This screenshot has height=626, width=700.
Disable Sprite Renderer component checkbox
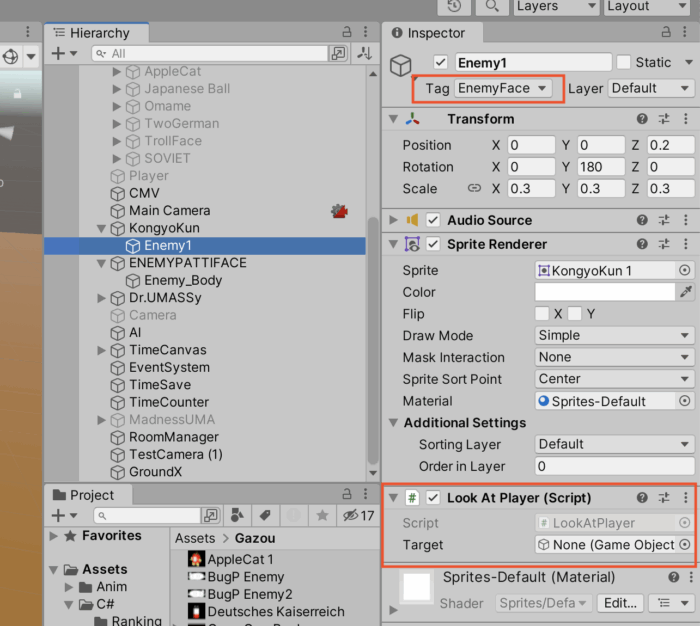[433, 244]
